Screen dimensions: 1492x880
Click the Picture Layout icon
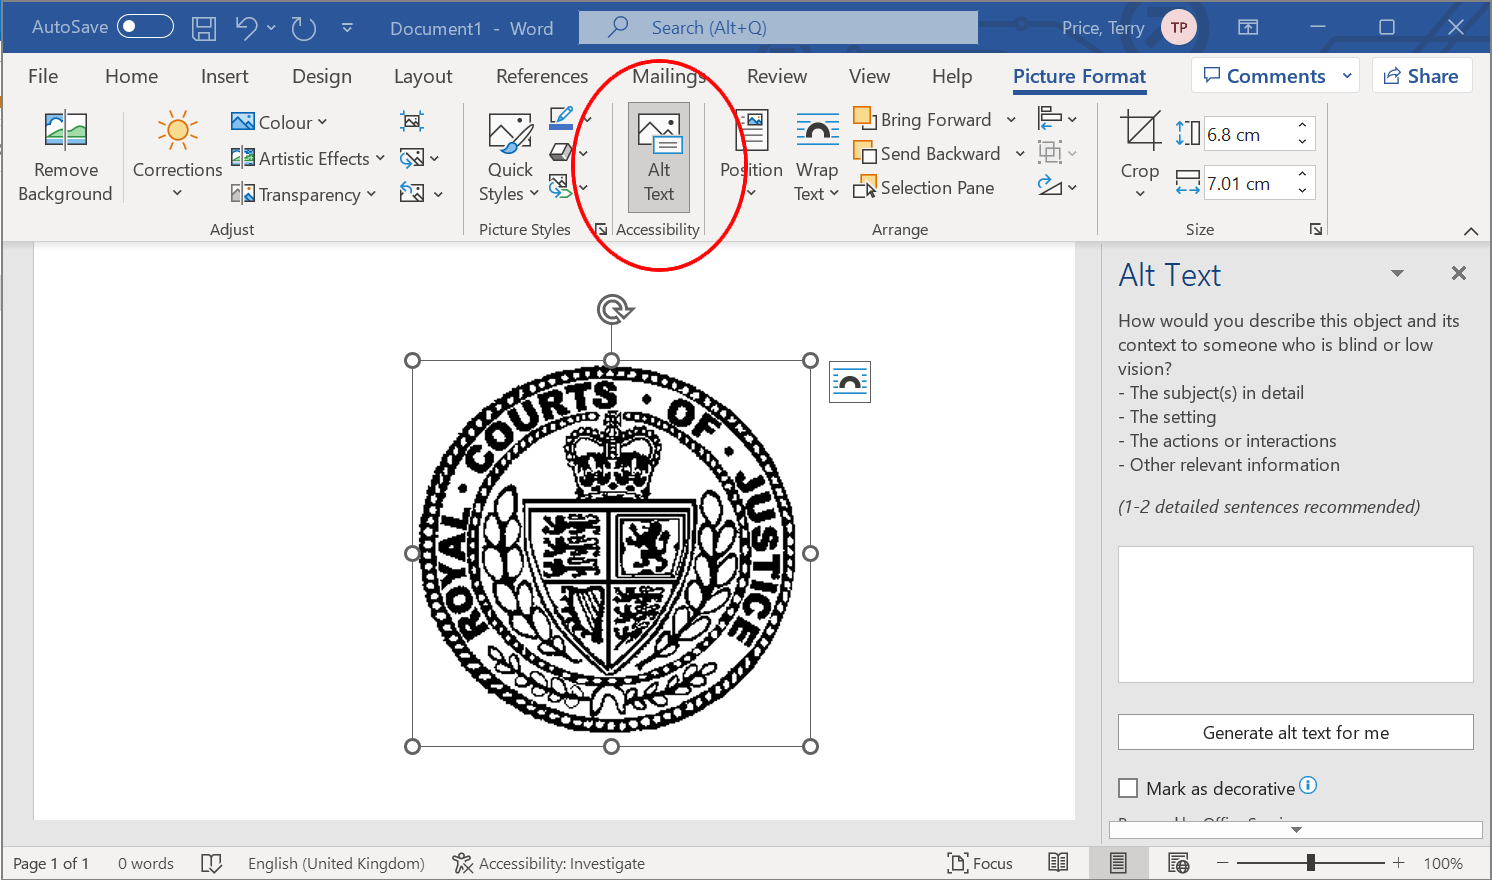click(560, 186)
